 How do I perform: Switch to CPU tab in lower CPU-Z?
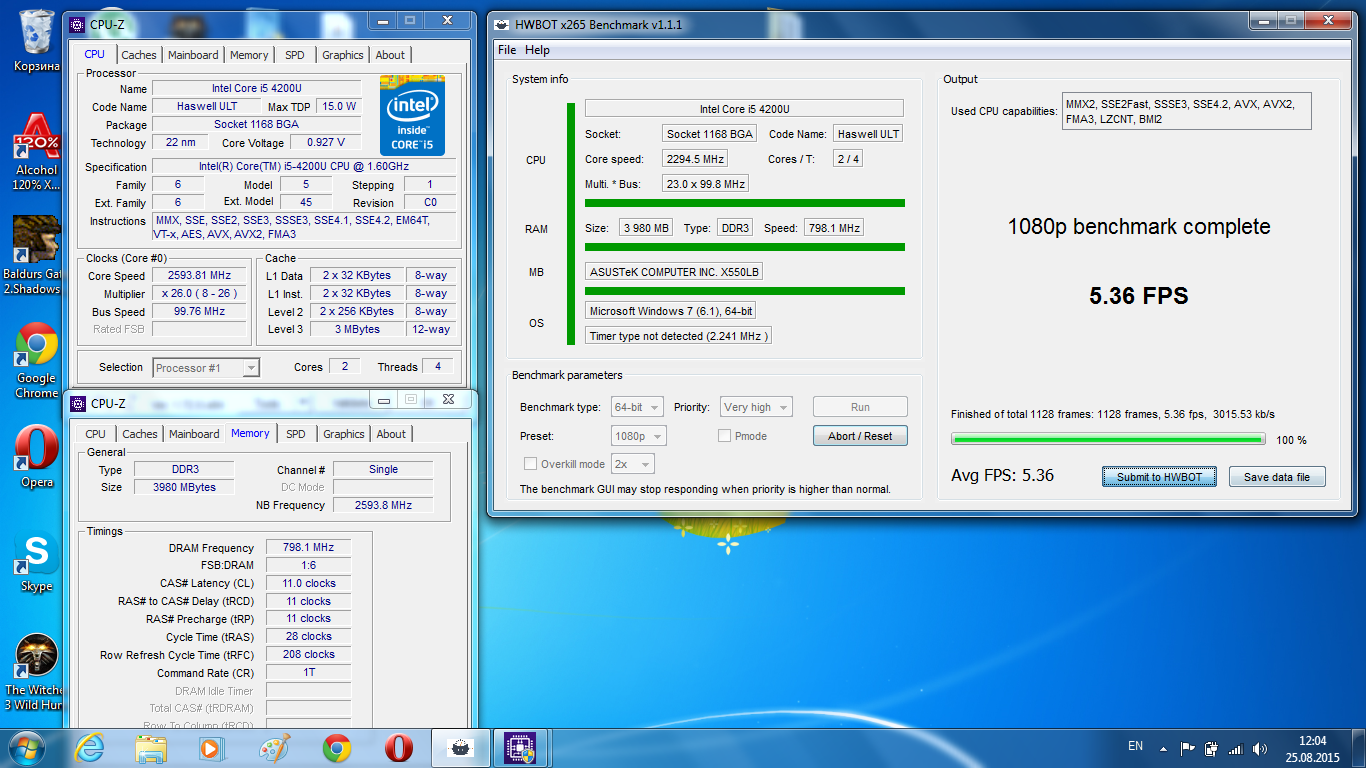[x=96, y=434]
